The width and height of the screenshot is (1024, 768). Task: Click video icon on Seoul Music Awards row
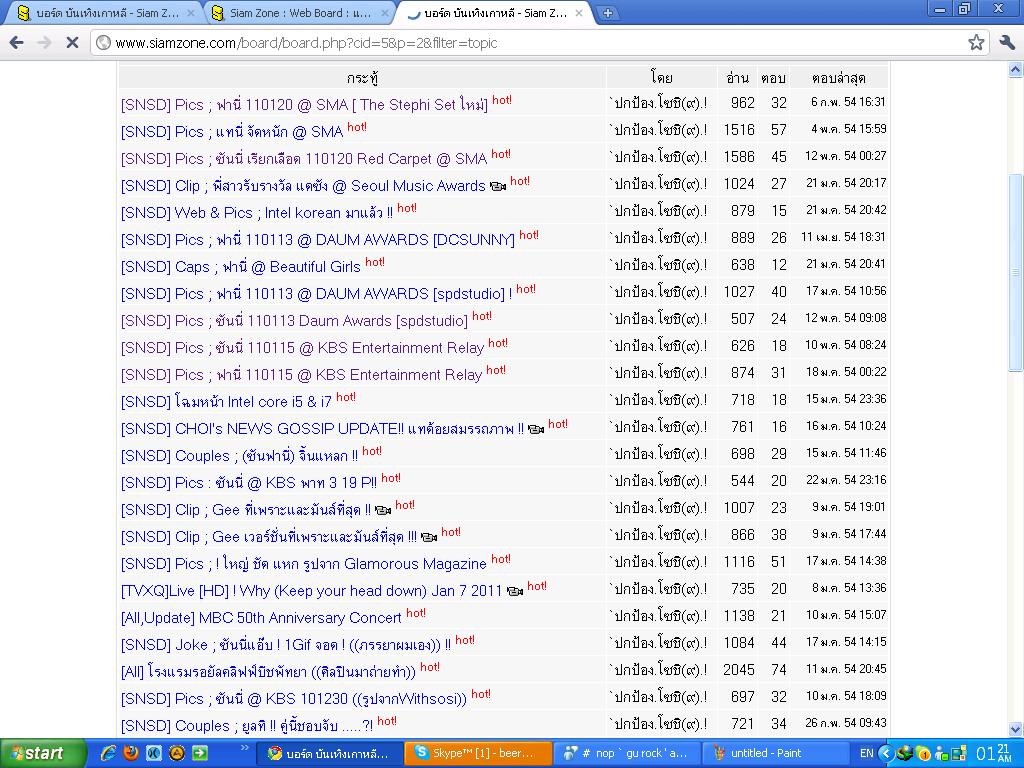(498, 187)
